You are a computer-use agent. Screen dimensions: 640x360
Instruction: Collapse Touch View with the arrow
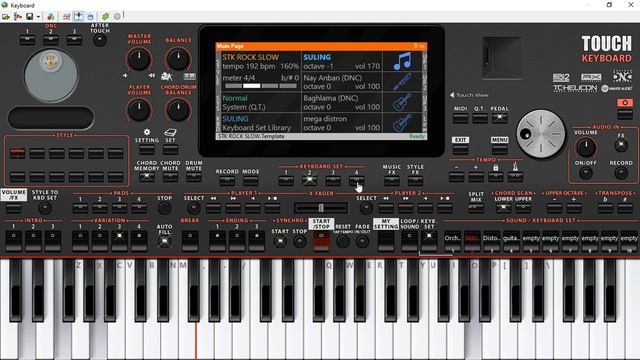[x=452, y=95]
